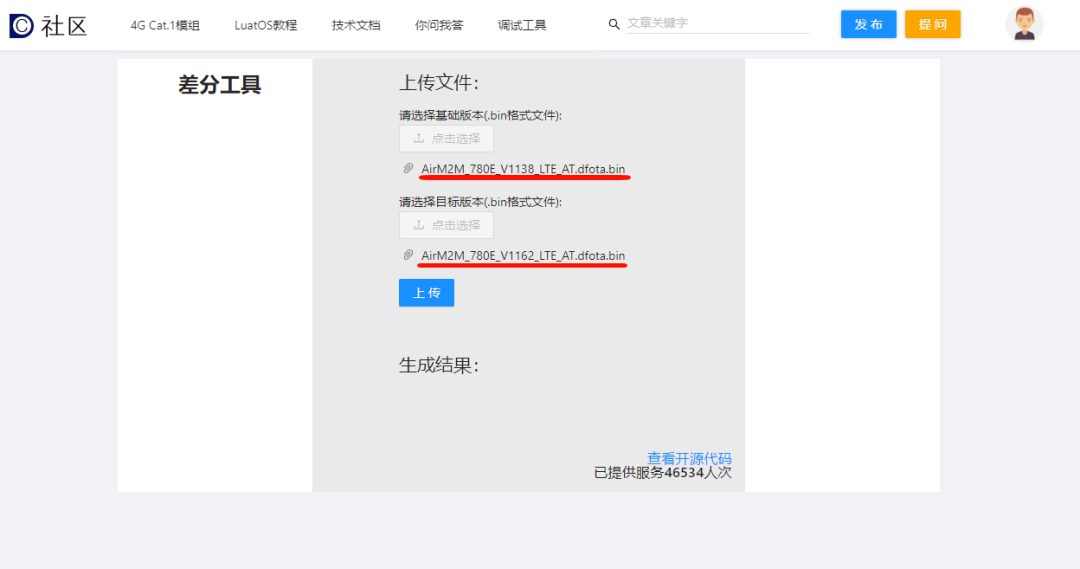
Task: Click the orange 提问 button
Action: pyautogui.click(x=933, y=24)
